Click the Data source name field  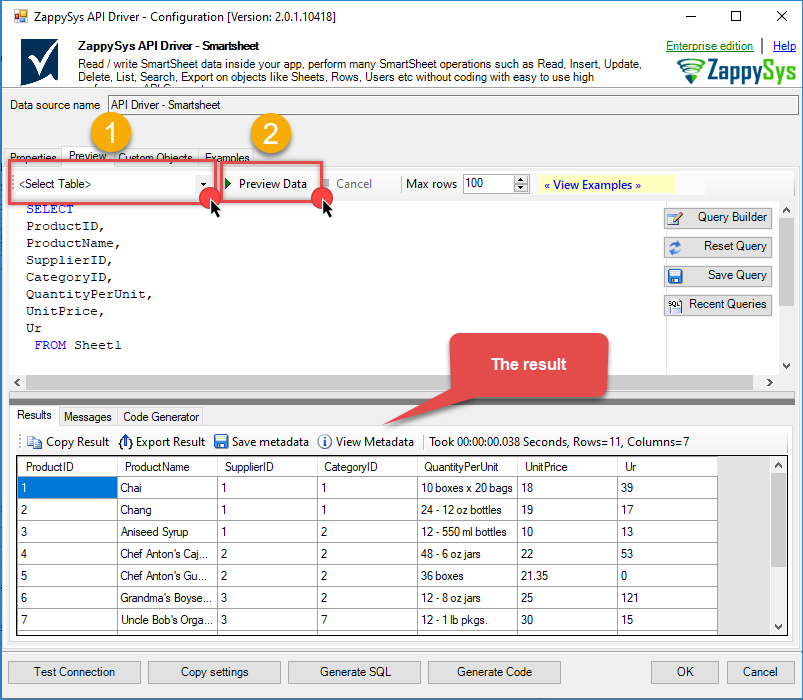tap(453, 105)
